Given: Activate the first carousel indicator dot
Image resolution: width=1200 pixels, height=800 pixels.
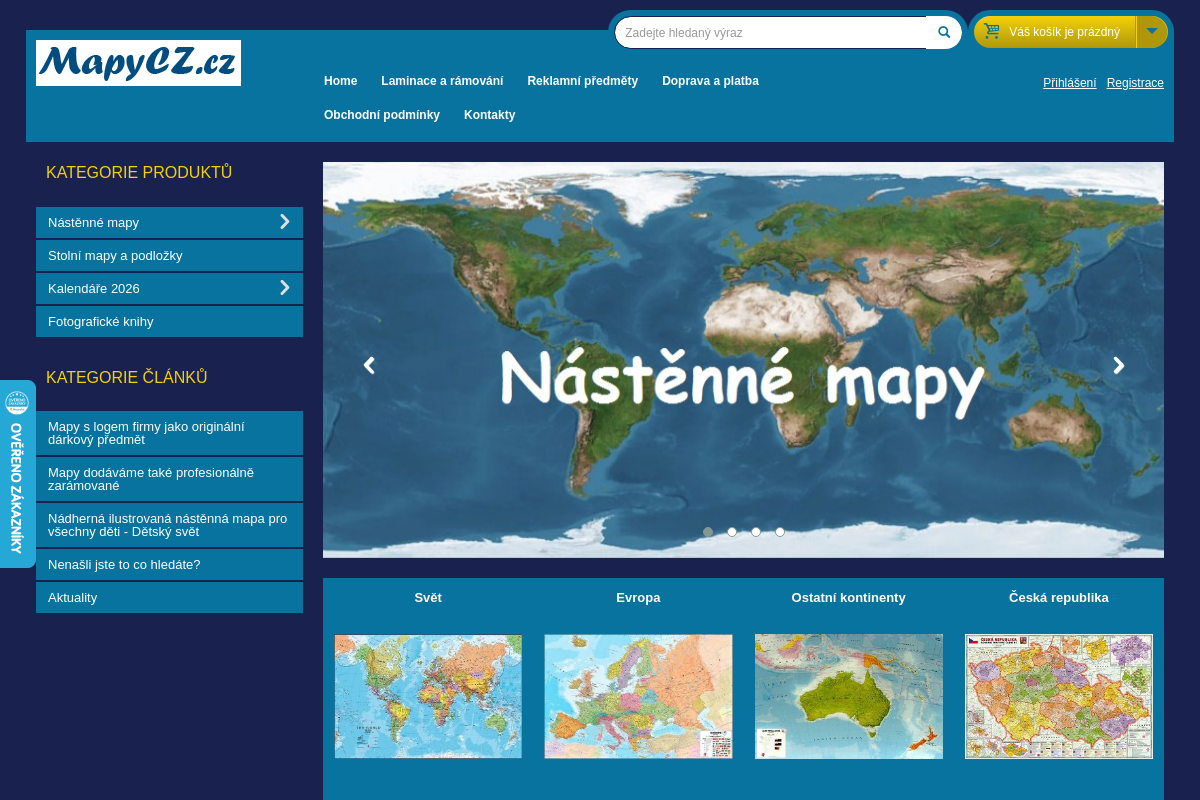Looking at the screenshot, I should 708,532.
